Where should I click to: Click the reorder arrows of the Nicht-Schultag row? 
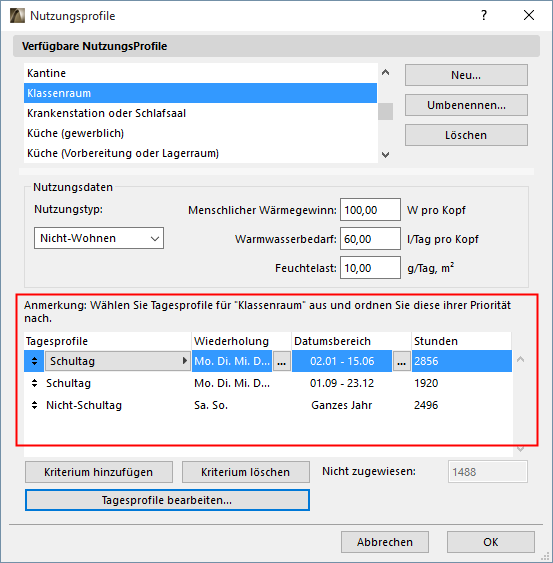34,405
